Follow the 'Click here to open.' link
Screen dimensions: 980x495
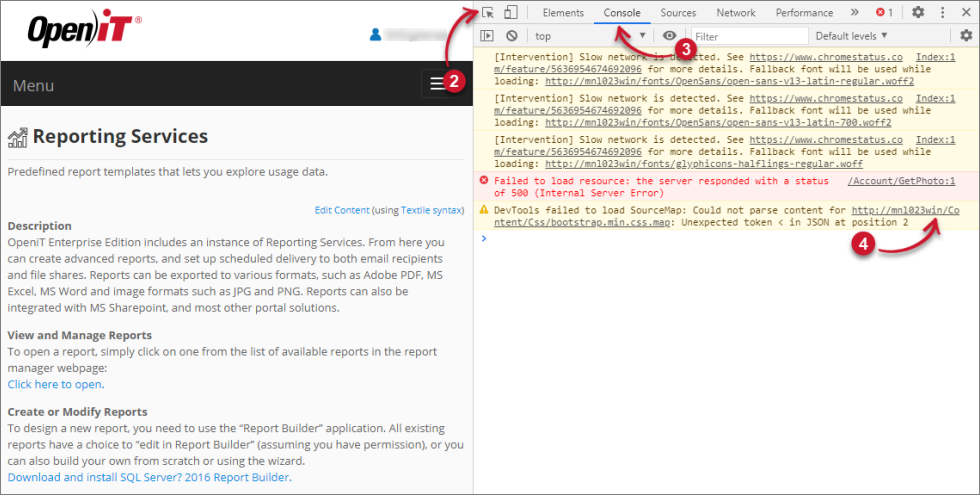pos(56,384)
